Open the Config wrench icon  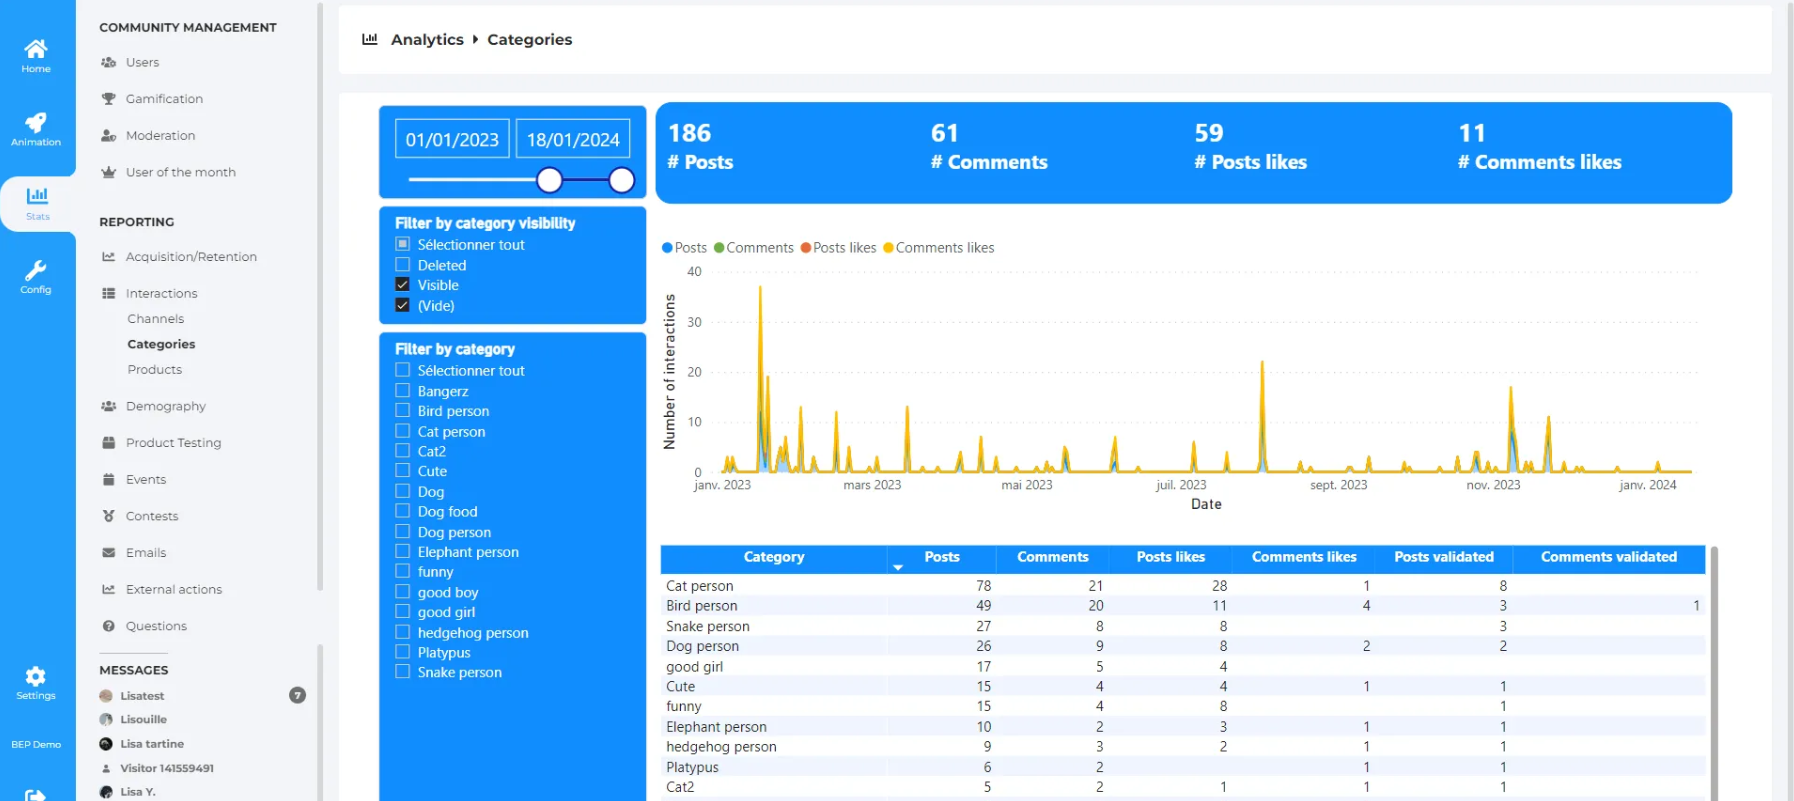[x=36, y=270]
